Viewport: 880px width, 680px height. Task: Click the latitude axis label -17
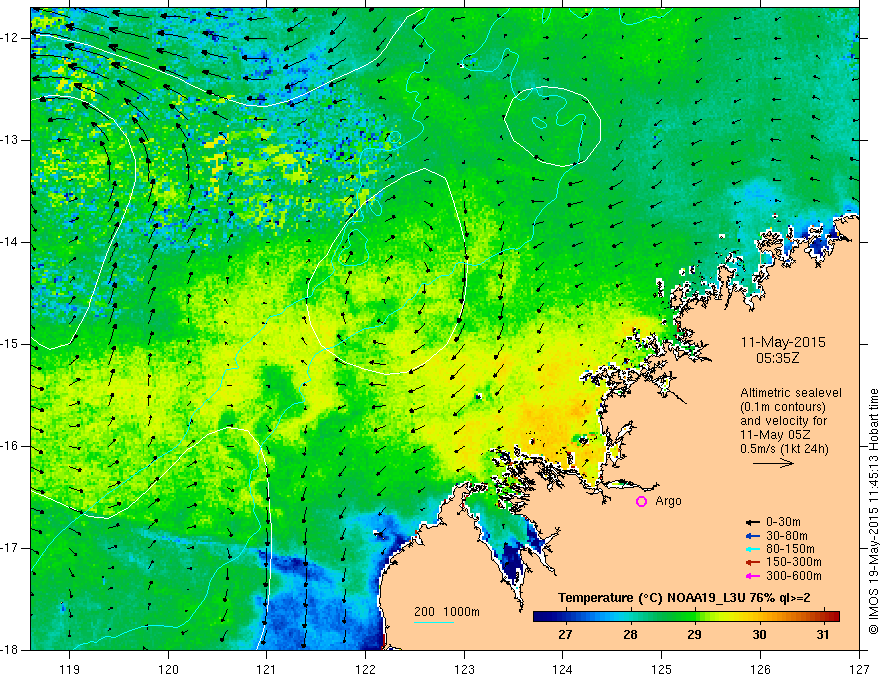point(10,548)
